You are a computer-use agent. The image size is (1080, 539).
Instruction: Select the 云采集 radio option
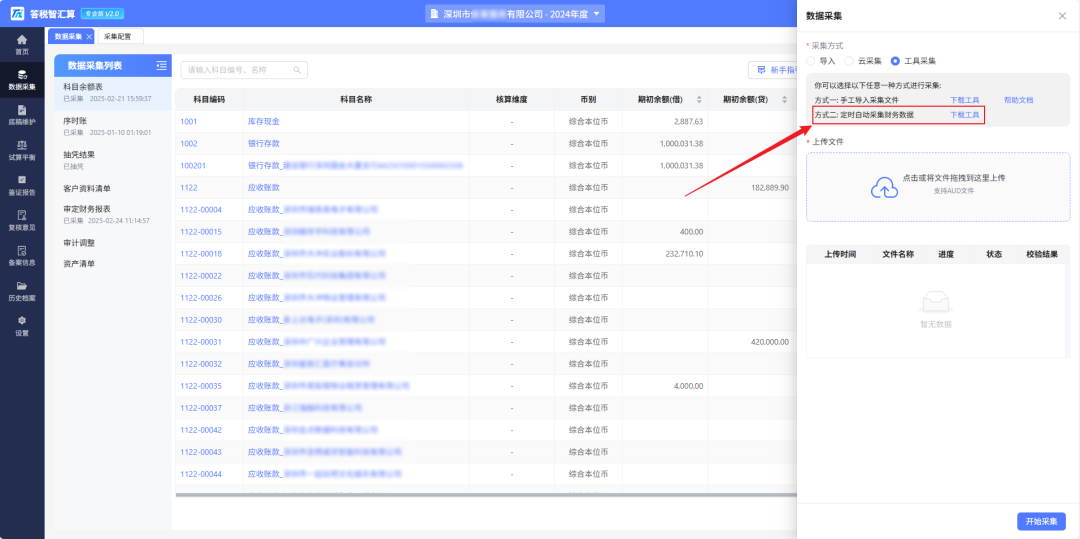tap(849, 61)
